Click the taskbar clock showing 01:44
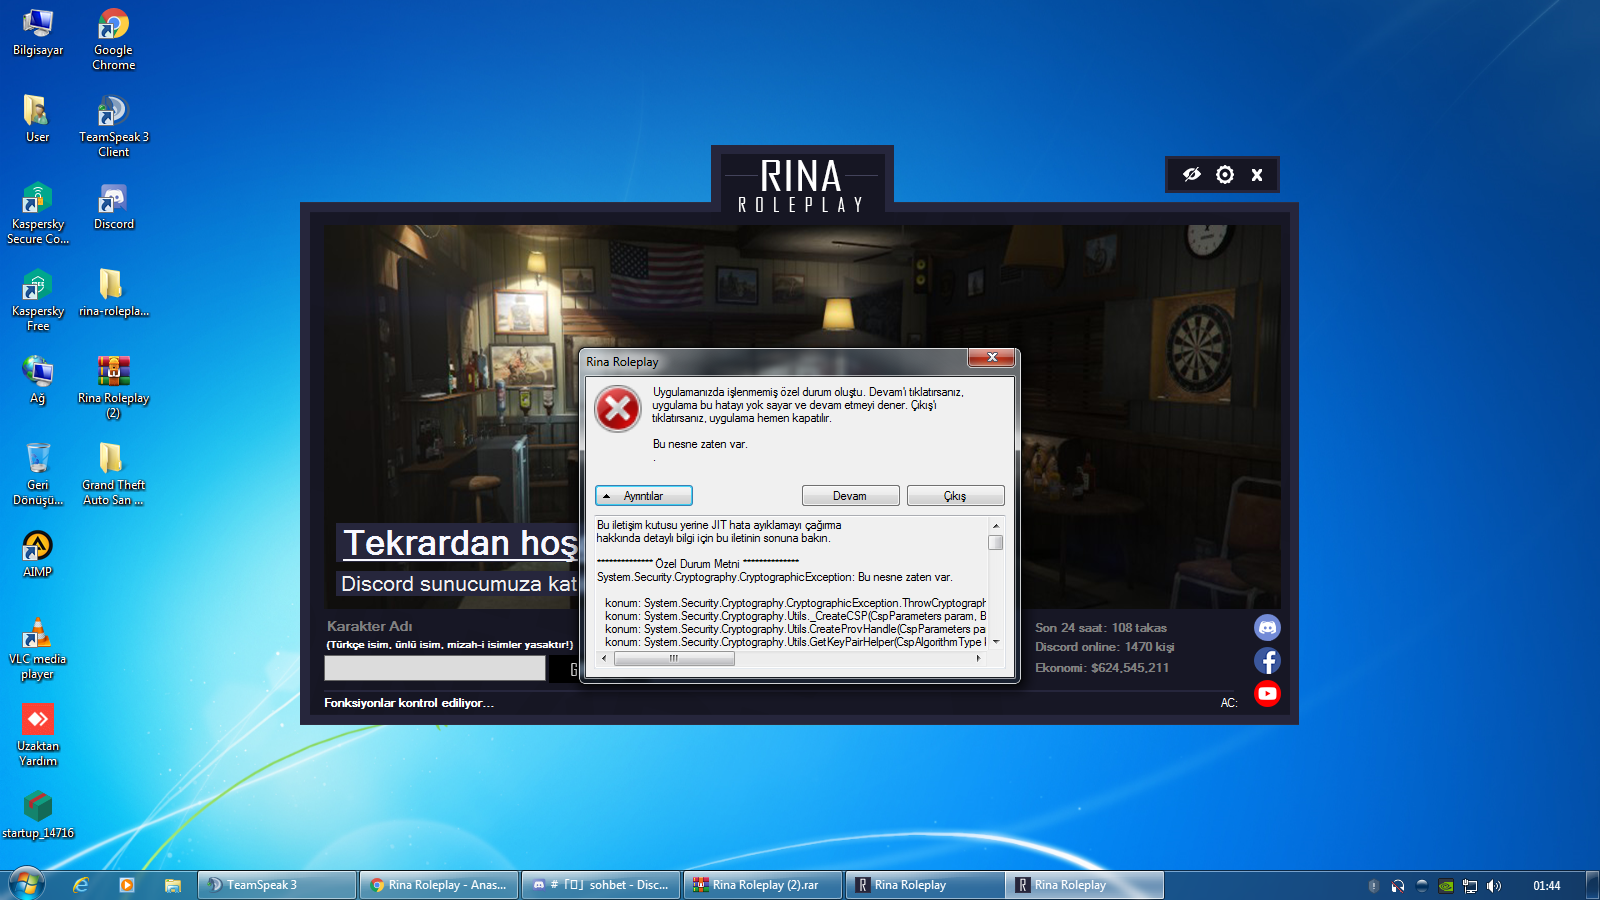 click(x=1547, y=886)
